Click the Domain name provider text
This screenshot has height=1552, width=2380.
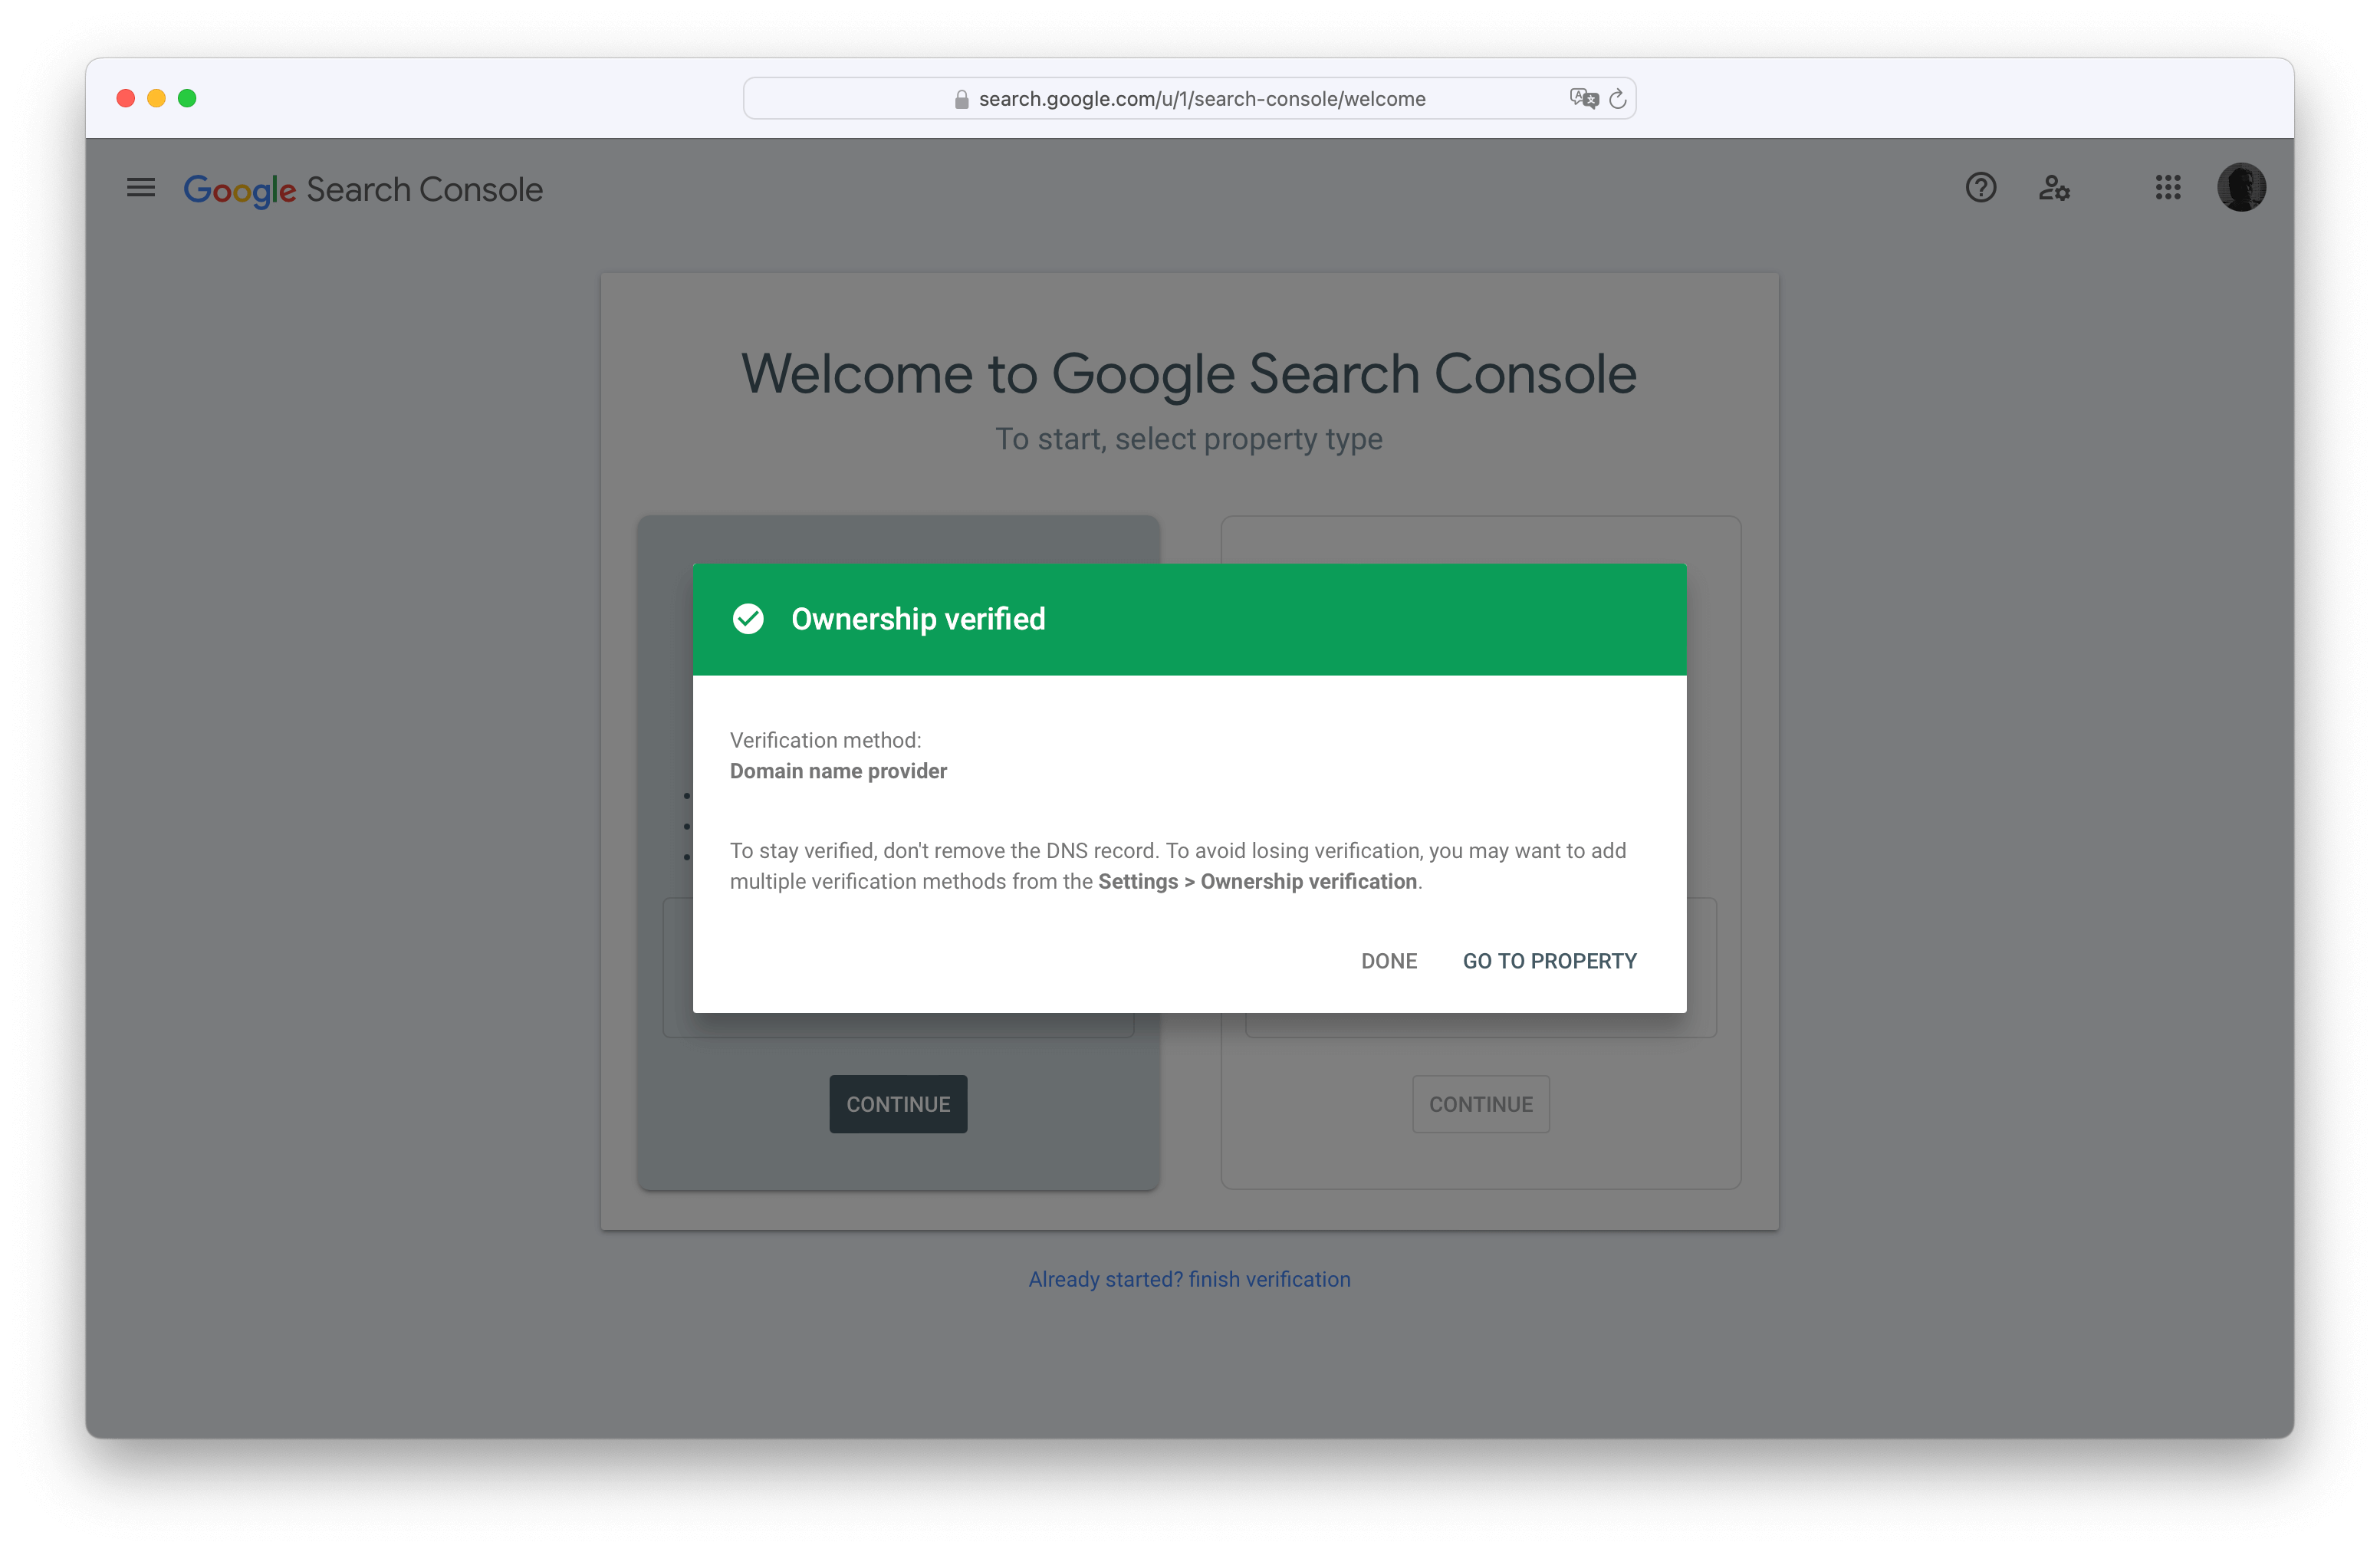(838, 771)
